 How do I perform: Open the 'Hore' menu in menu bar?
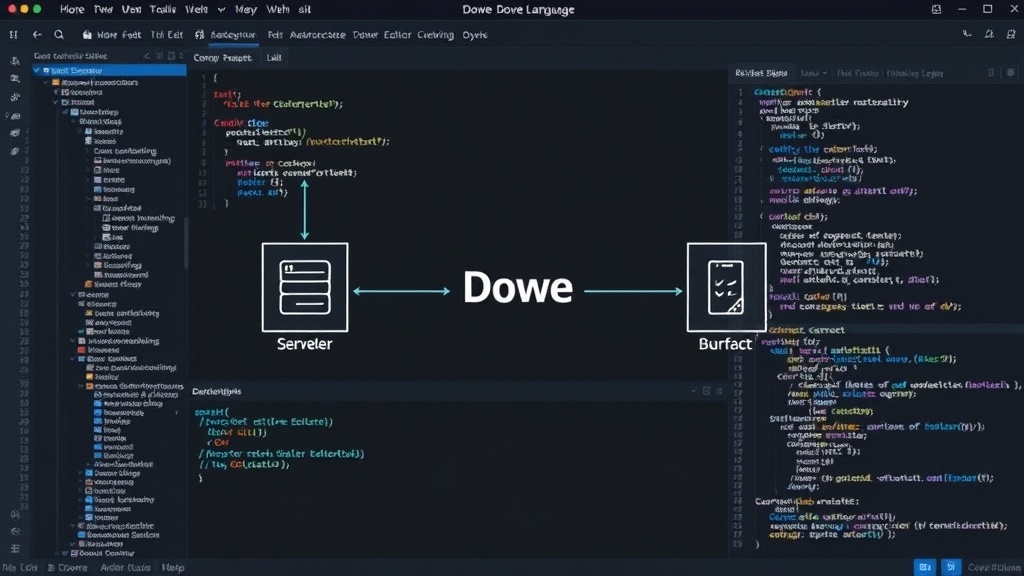(72, 10)
